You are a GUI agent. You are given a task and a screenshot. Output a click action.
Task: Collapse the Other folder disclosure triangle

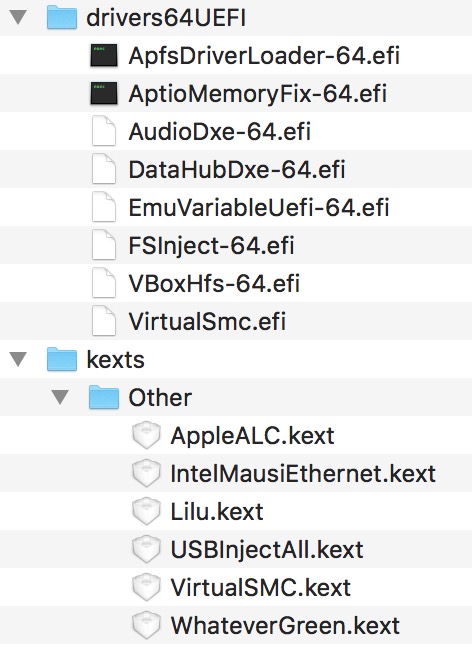60,398
